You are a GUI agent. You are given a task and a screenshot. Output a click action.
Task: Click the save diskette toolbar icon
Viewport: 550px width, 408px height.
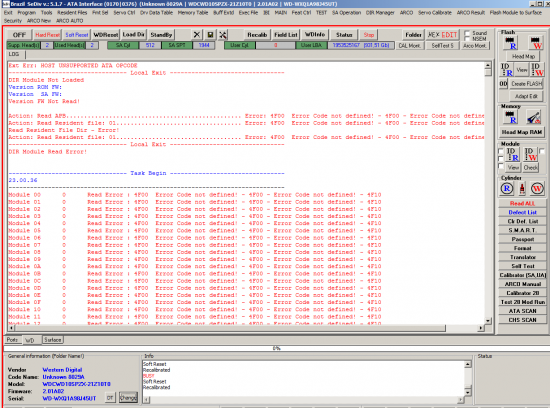(210, 35)
